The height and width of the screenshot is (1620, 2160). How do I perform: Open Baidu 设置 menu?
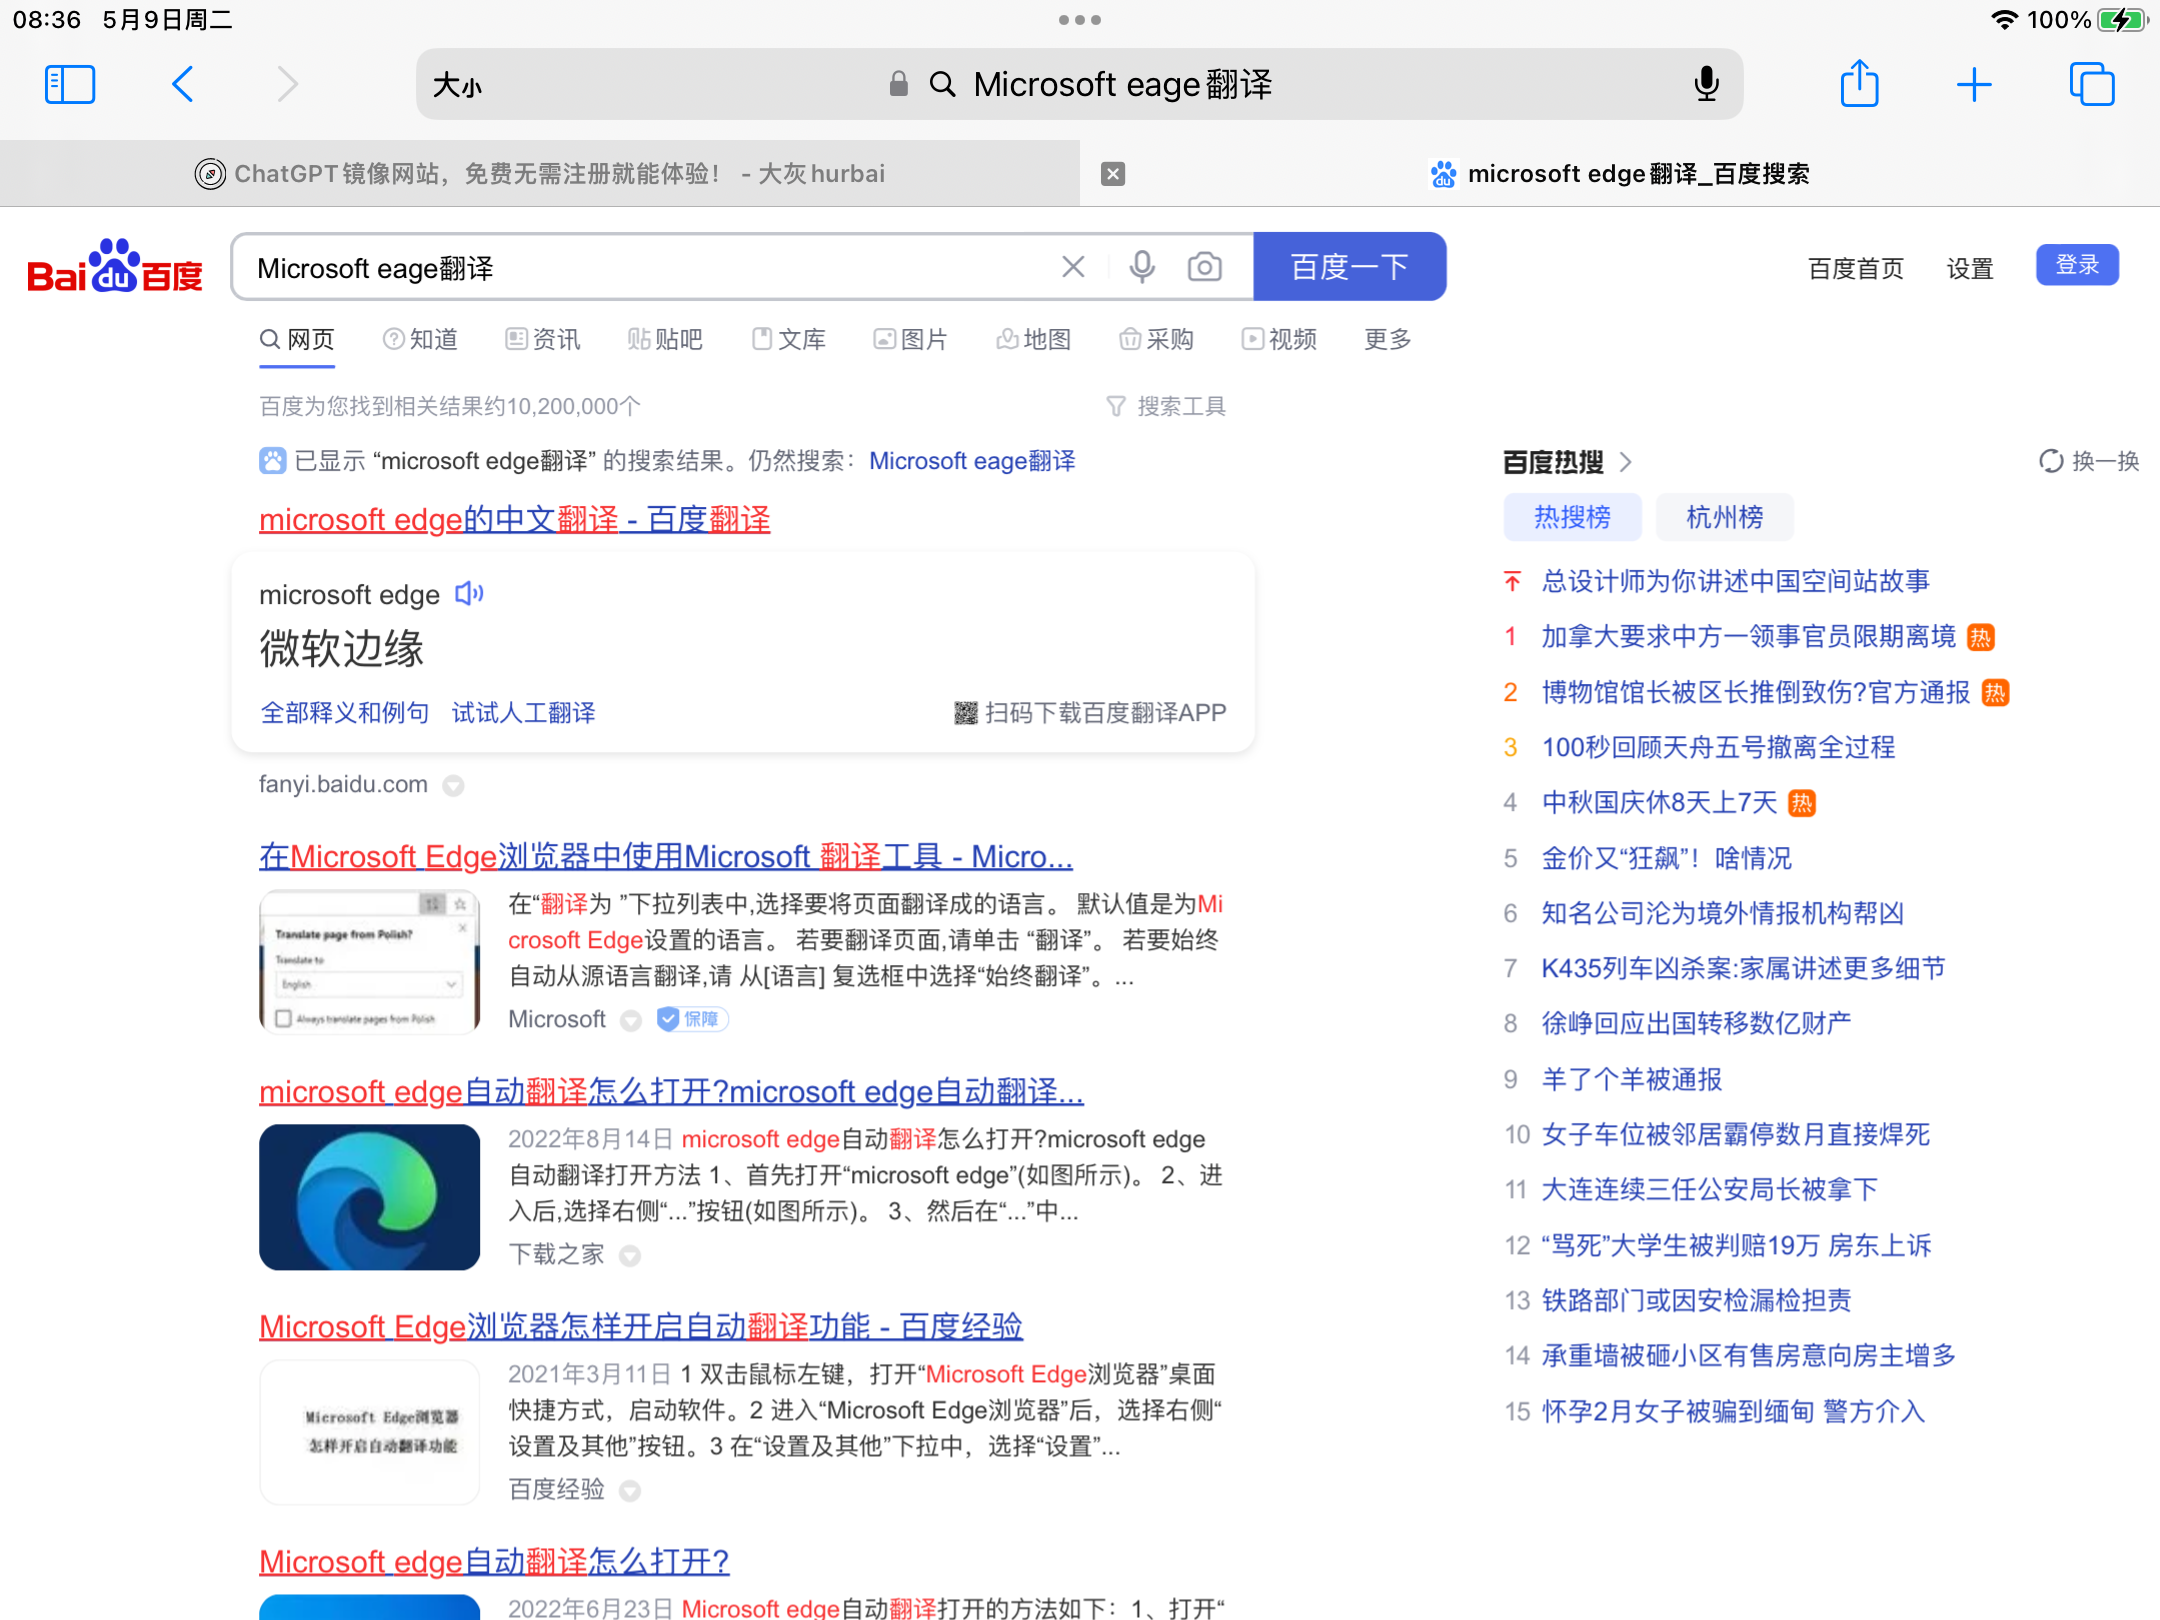tap(1970, 268)
